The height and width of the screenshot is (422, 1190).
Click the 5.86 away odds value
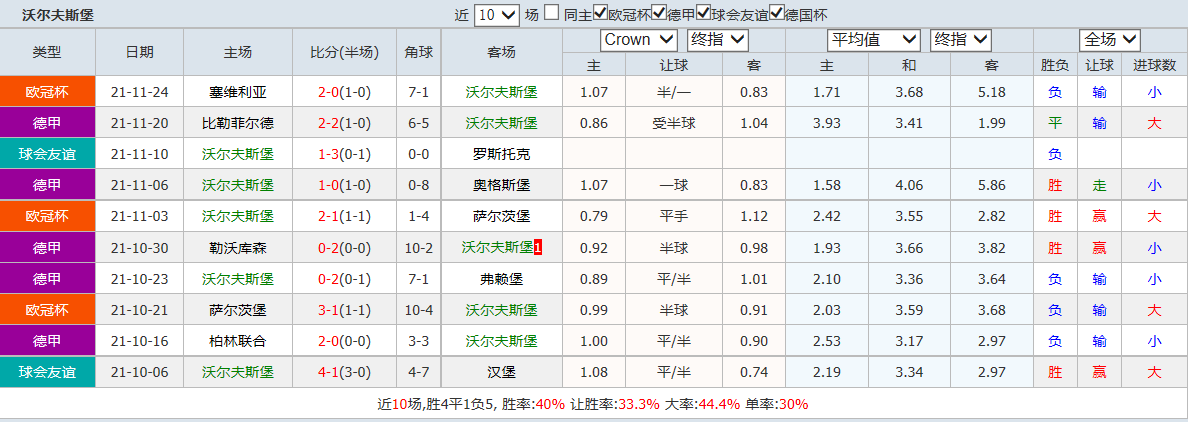click(x=992, y=185)
